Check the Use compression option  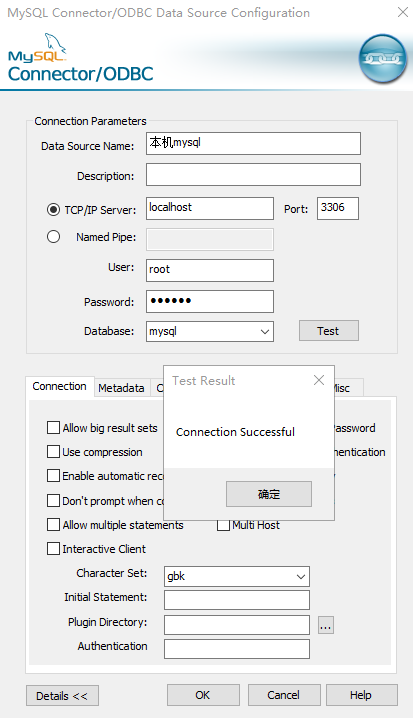pos(54,452)
